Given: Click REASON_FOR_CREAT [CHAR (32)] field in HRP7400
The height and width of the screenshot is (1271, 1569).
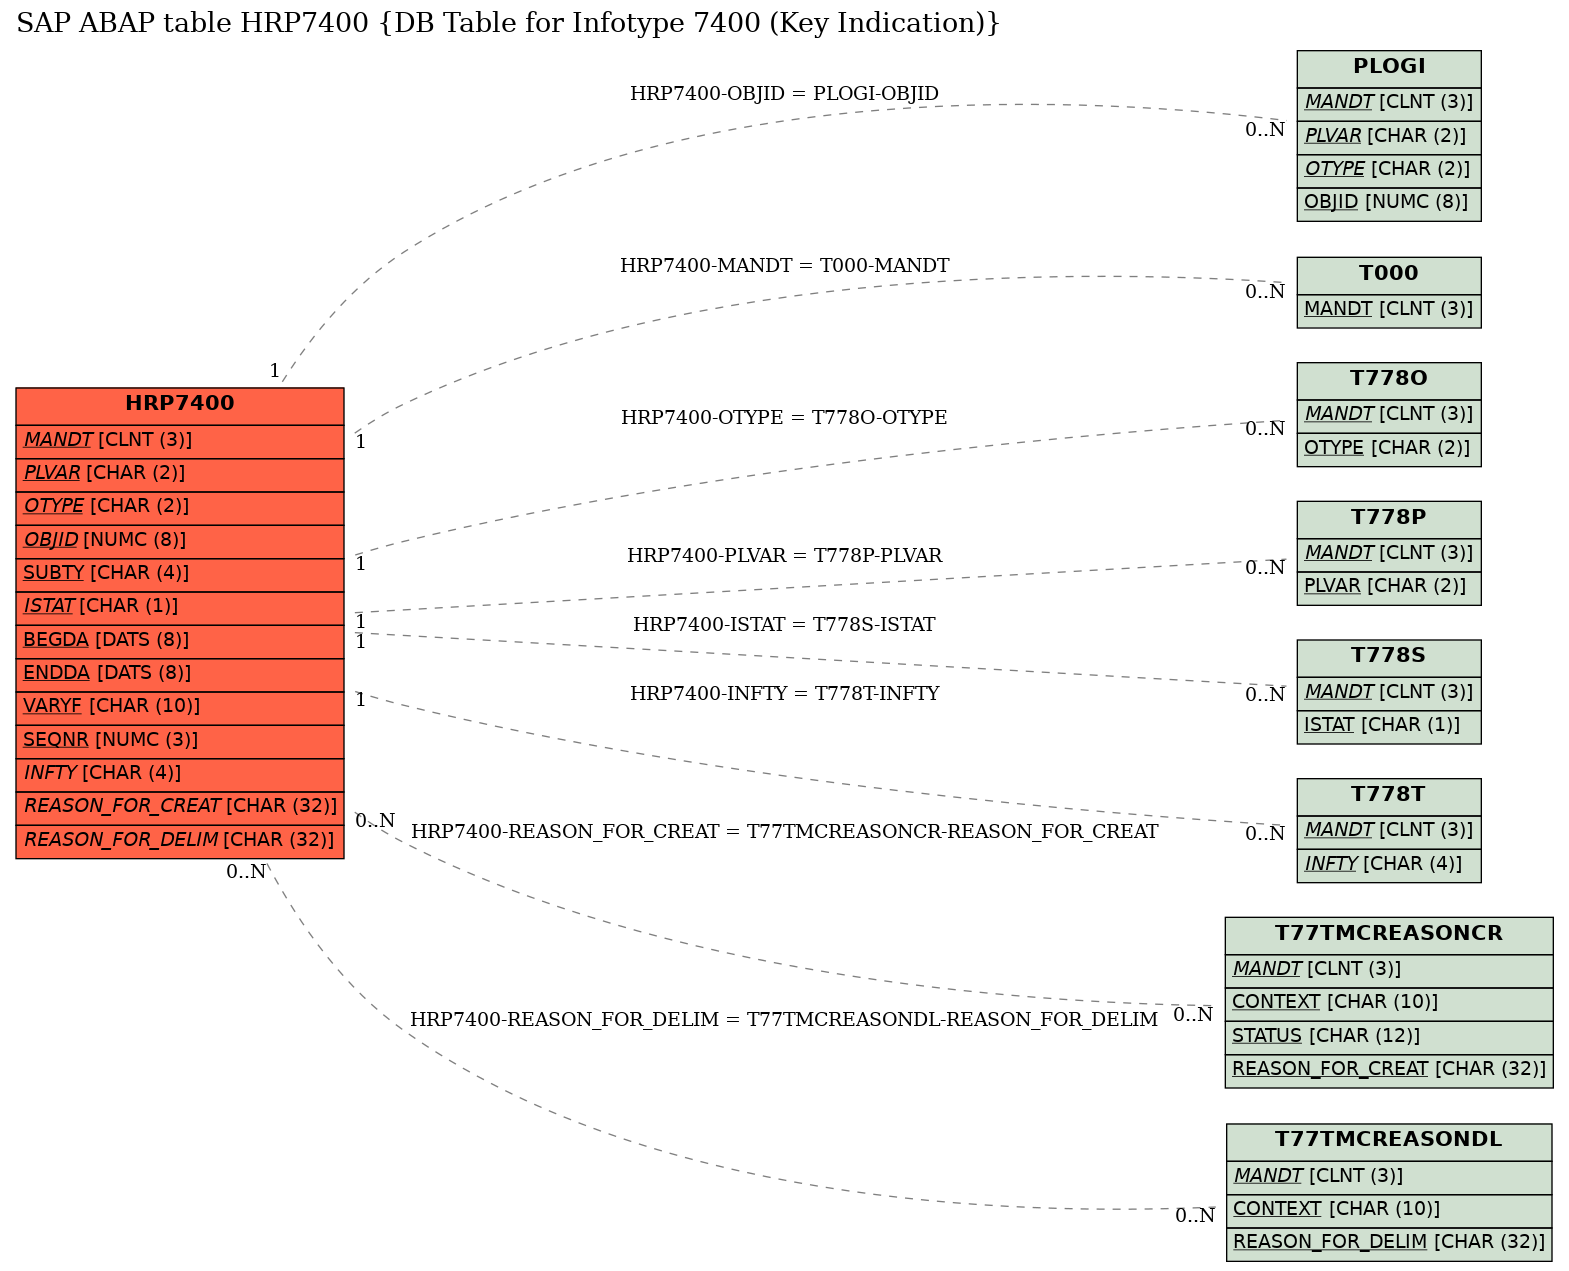Looking at the screenshot, I should click(x=180, y=807).
